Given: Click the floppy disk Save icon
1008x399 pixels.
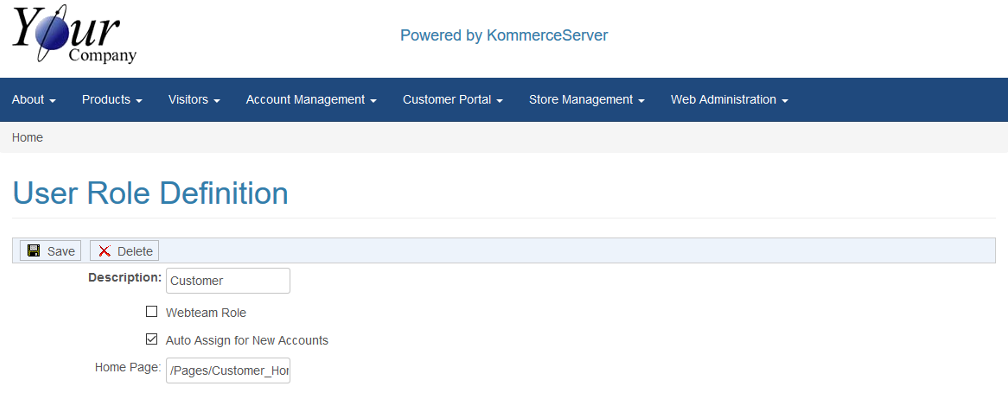Looking at the screenshot, I should point(34,251).
